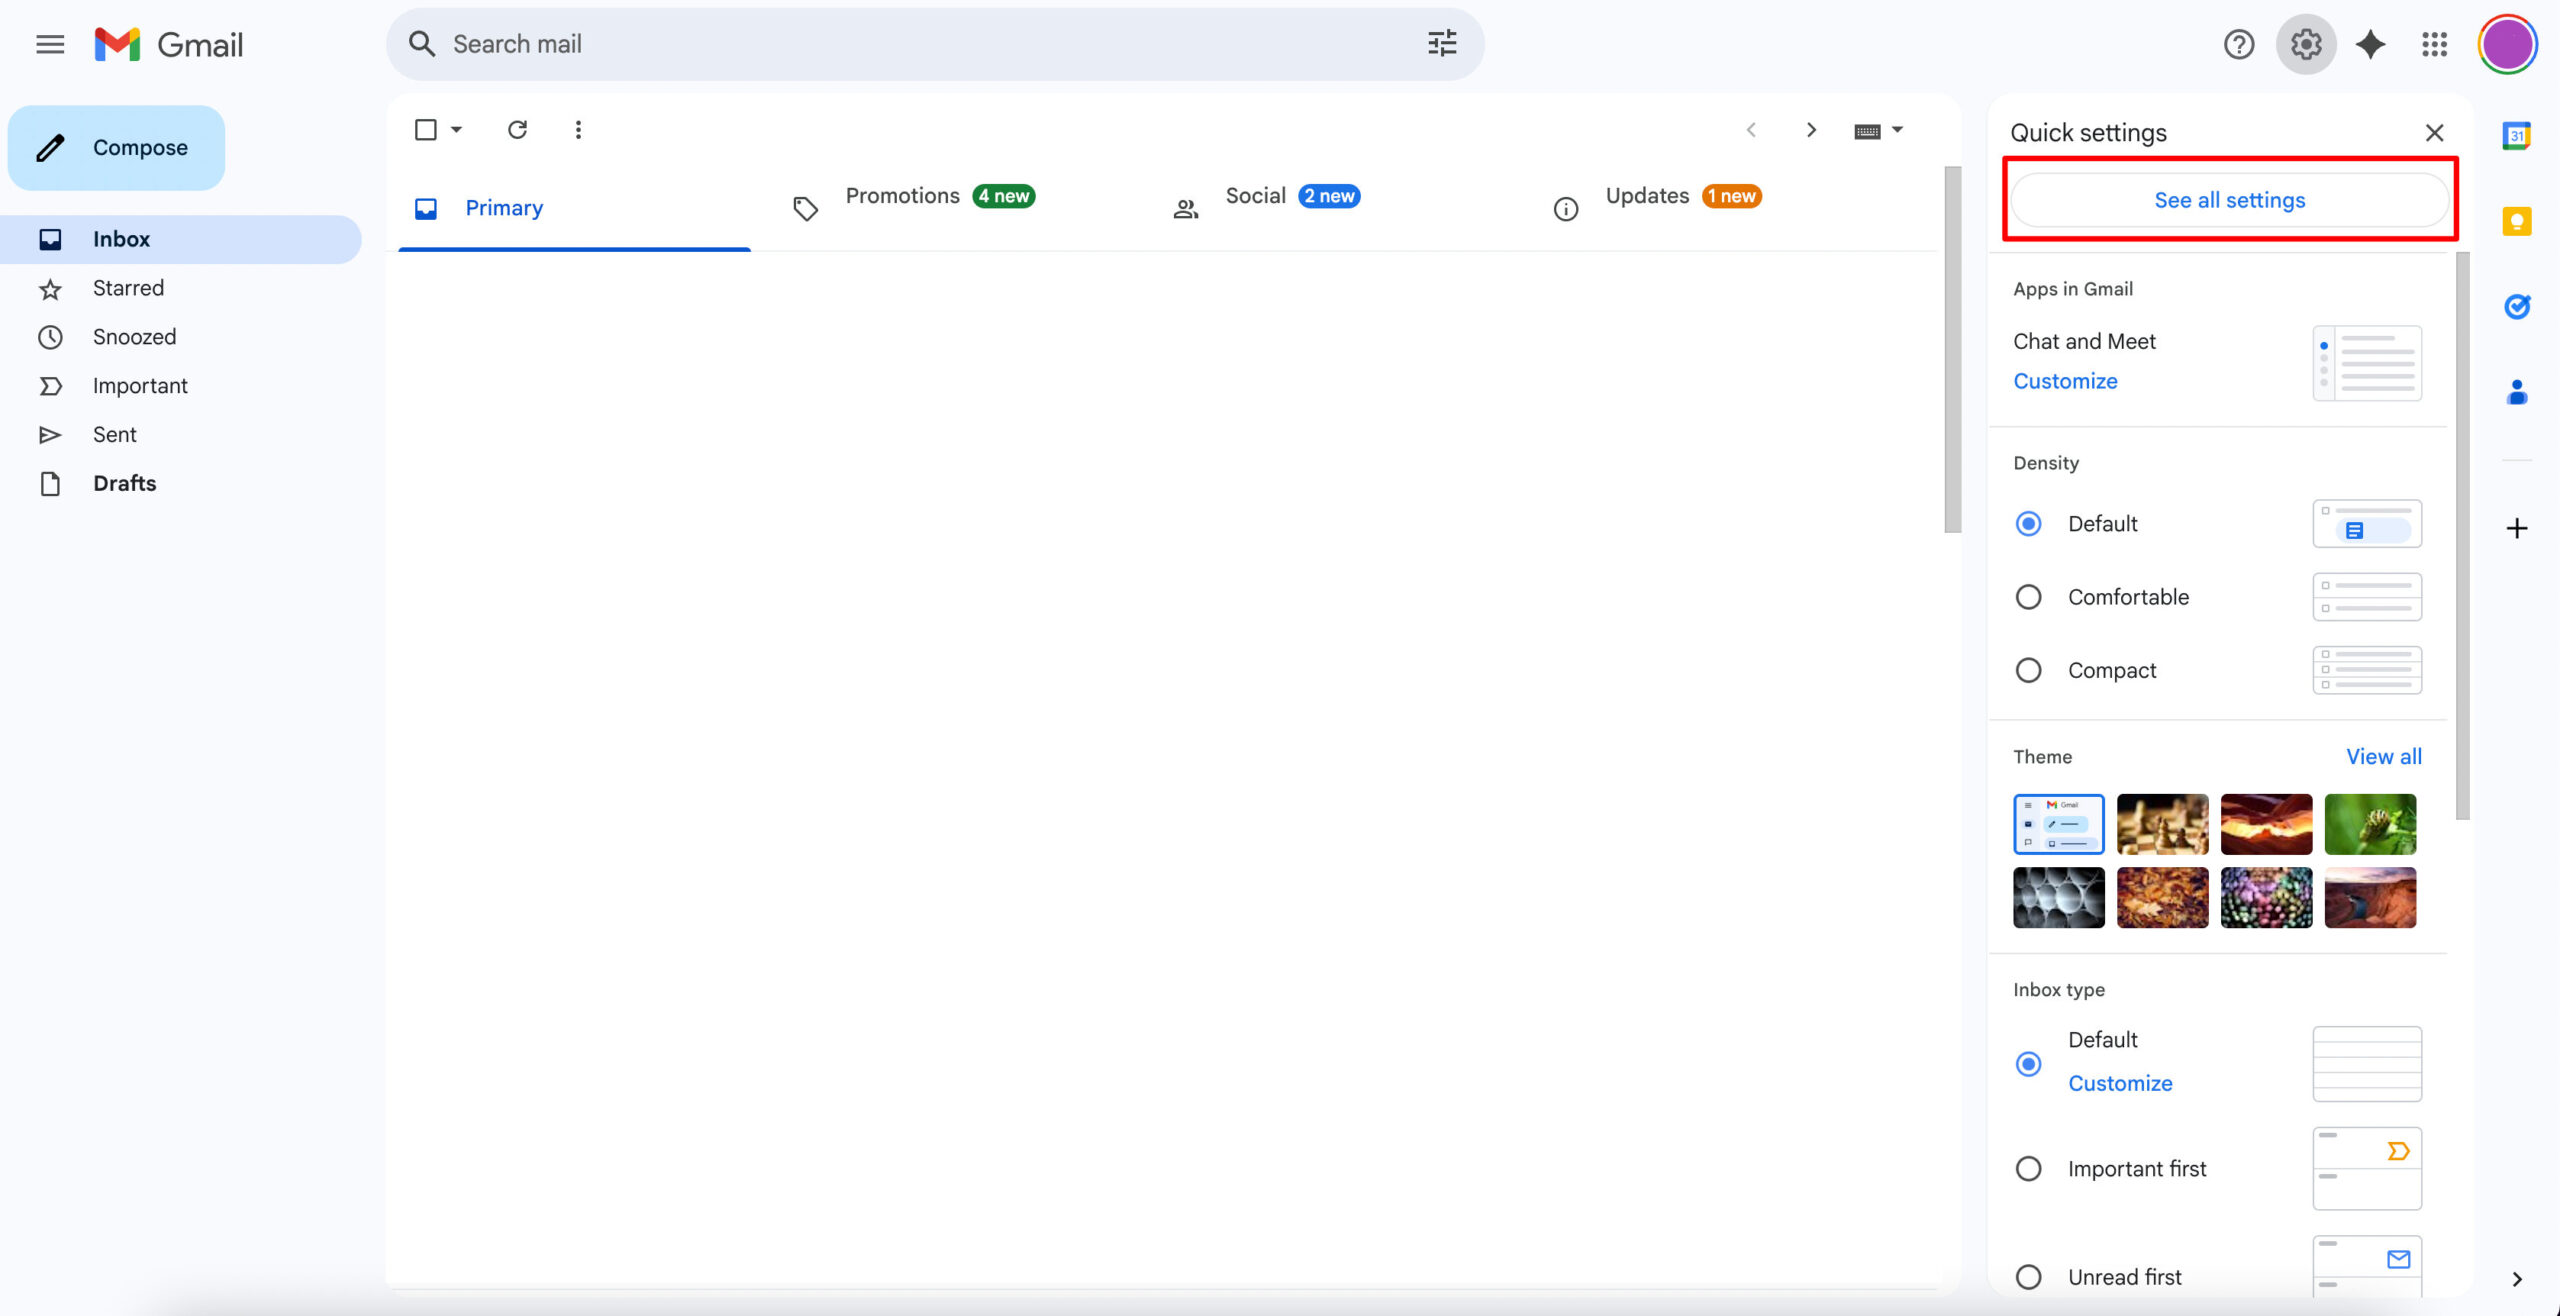Open Google Contacts side panel

click(x=2517, y=392)
